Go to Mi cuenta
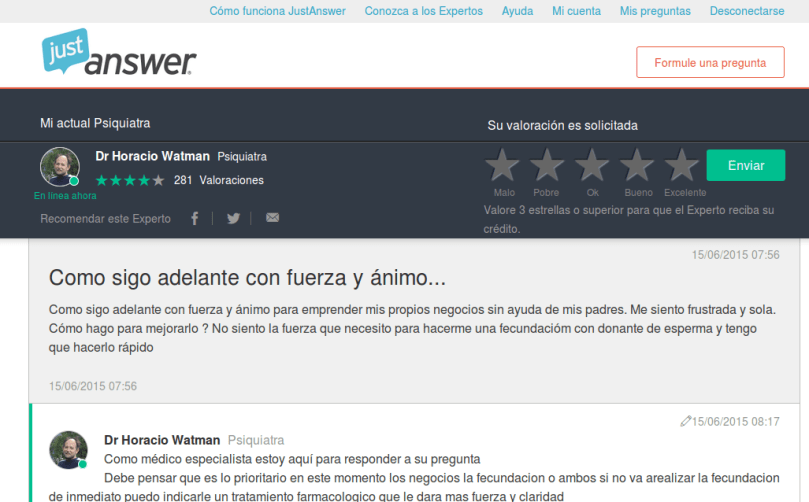 click(x=576, y=11)
